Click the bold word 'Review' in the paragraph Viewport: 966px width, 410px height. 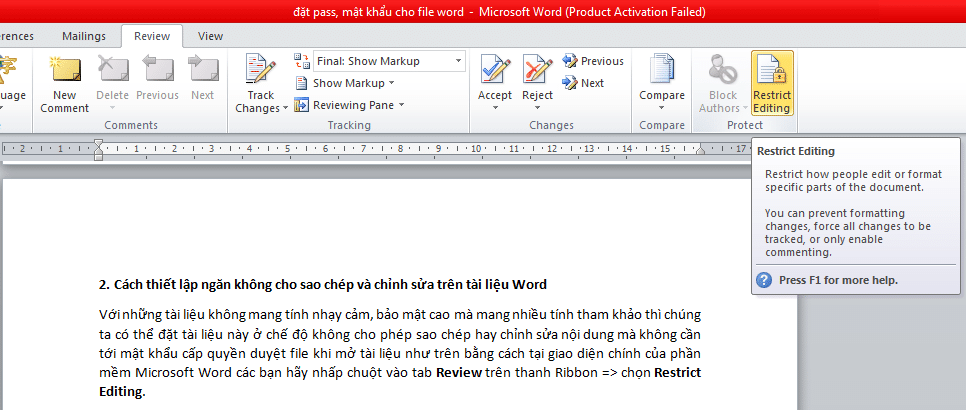tap(459, 372)
